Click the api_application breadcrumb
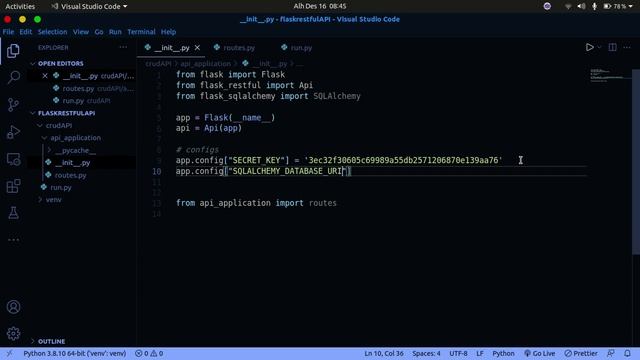The image size is (640, 360). pyautogui.click(x=205, y=64)
